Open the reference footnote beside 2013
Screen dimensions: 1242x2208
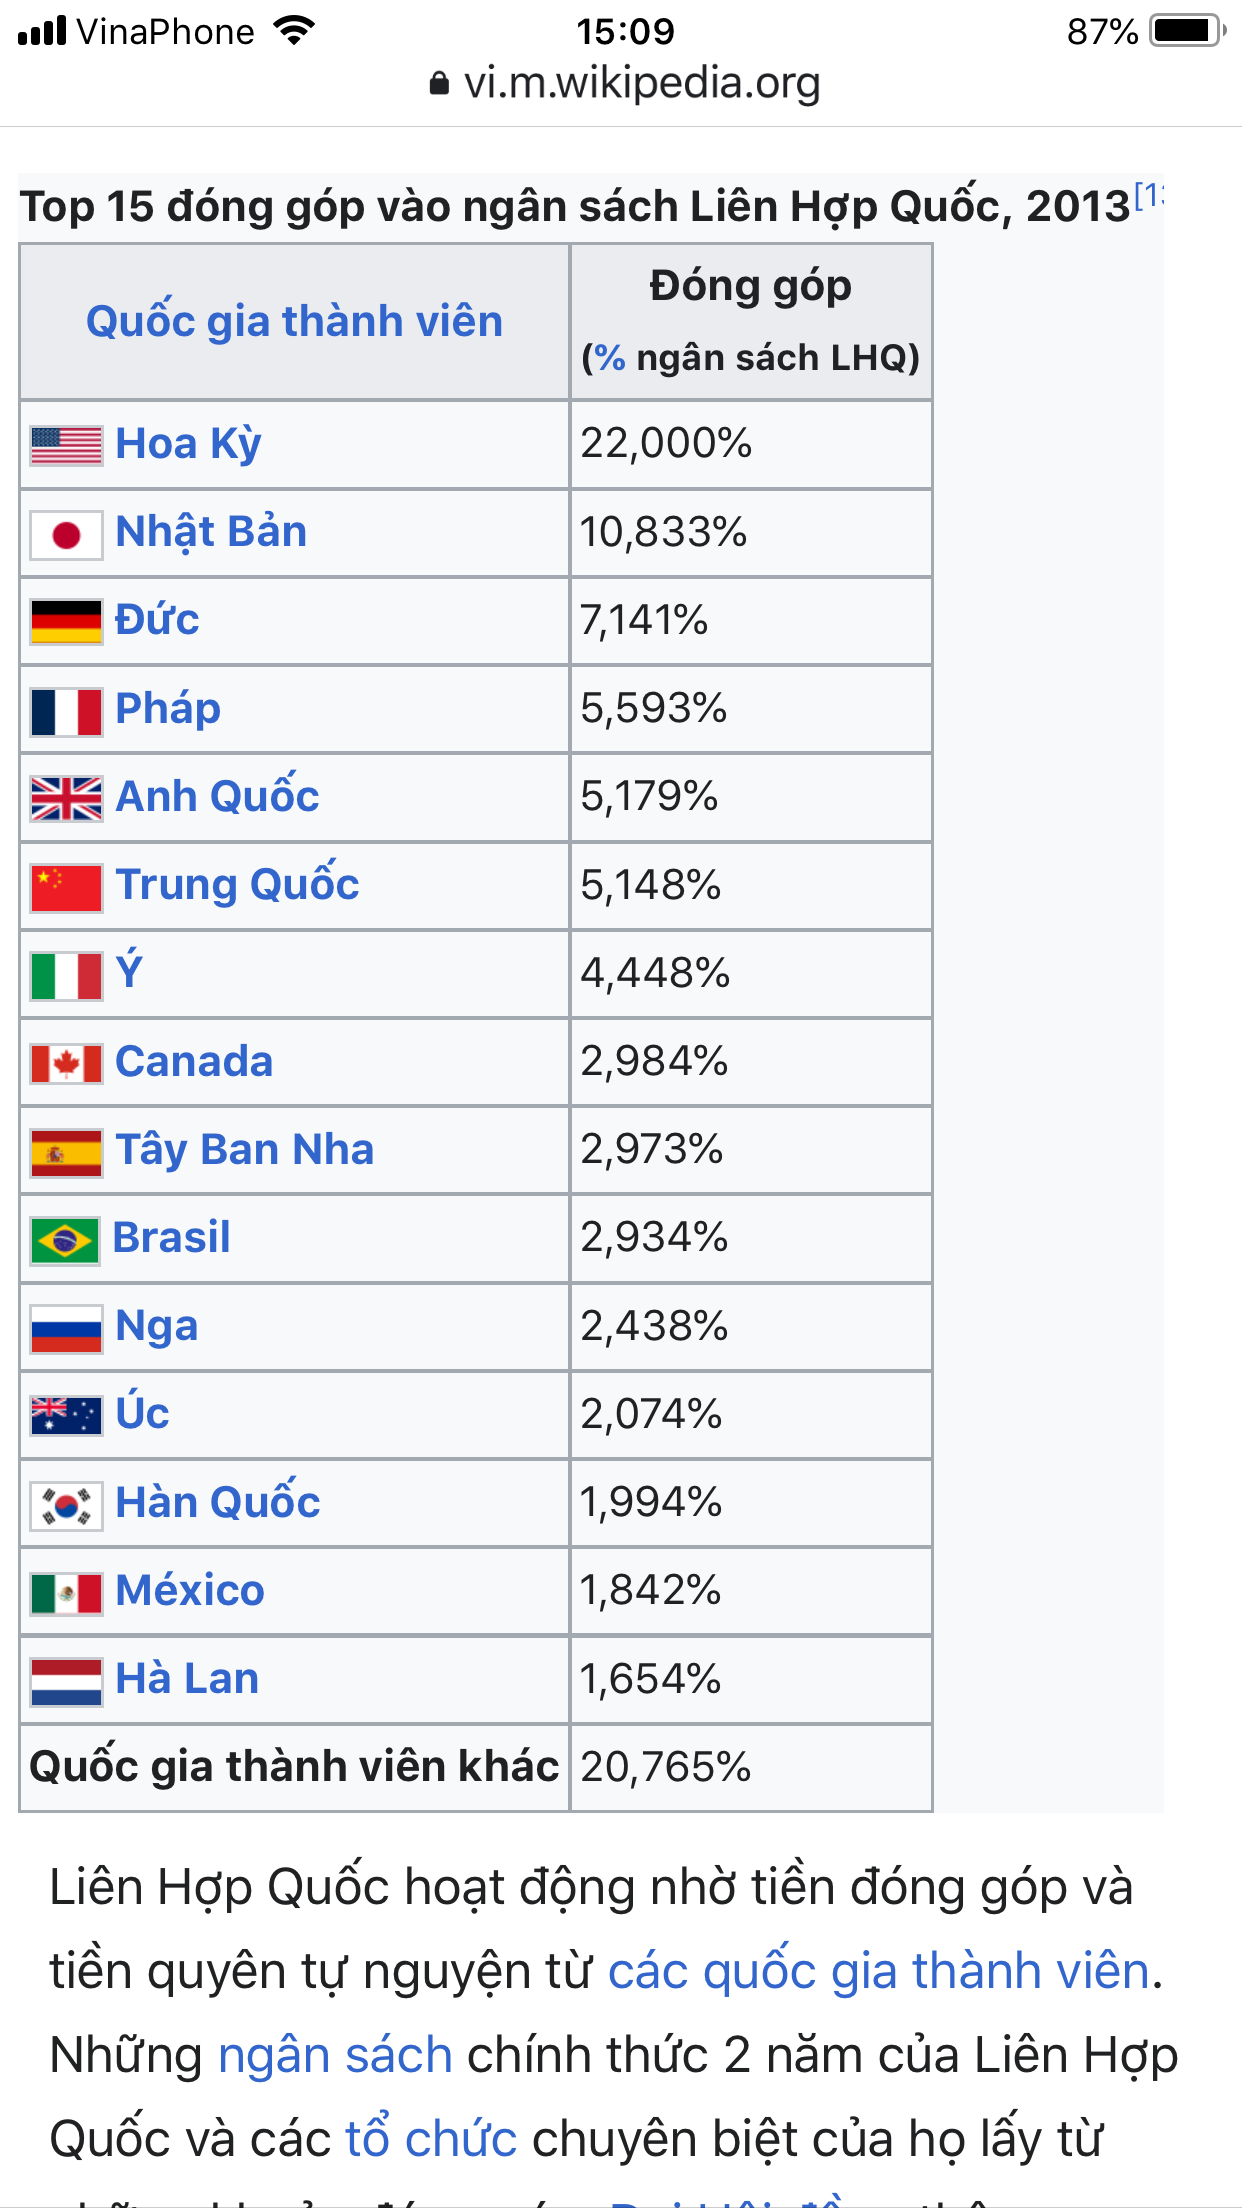pos(1148,195)
